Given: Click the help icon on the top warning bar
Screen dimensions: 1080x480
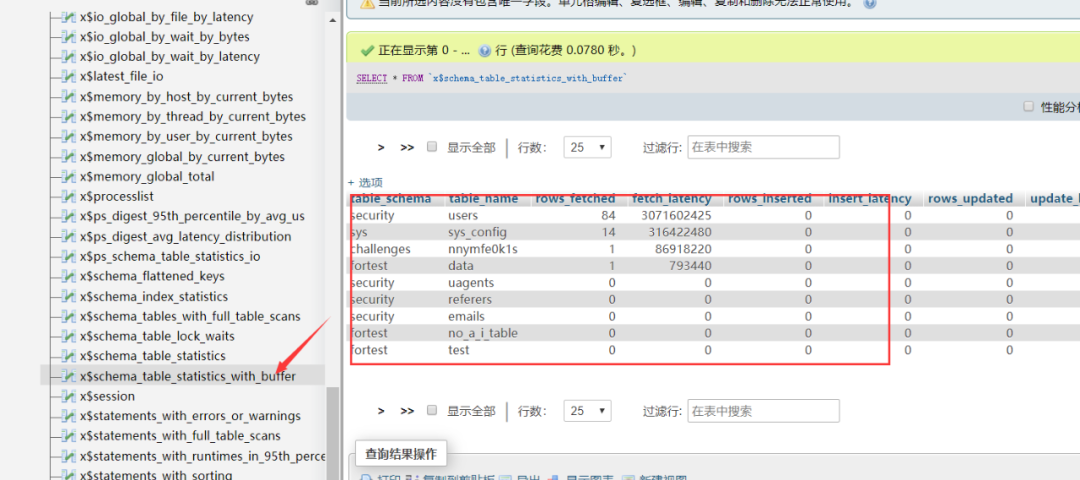Looking at the screenshot, I should coord(870,3).
